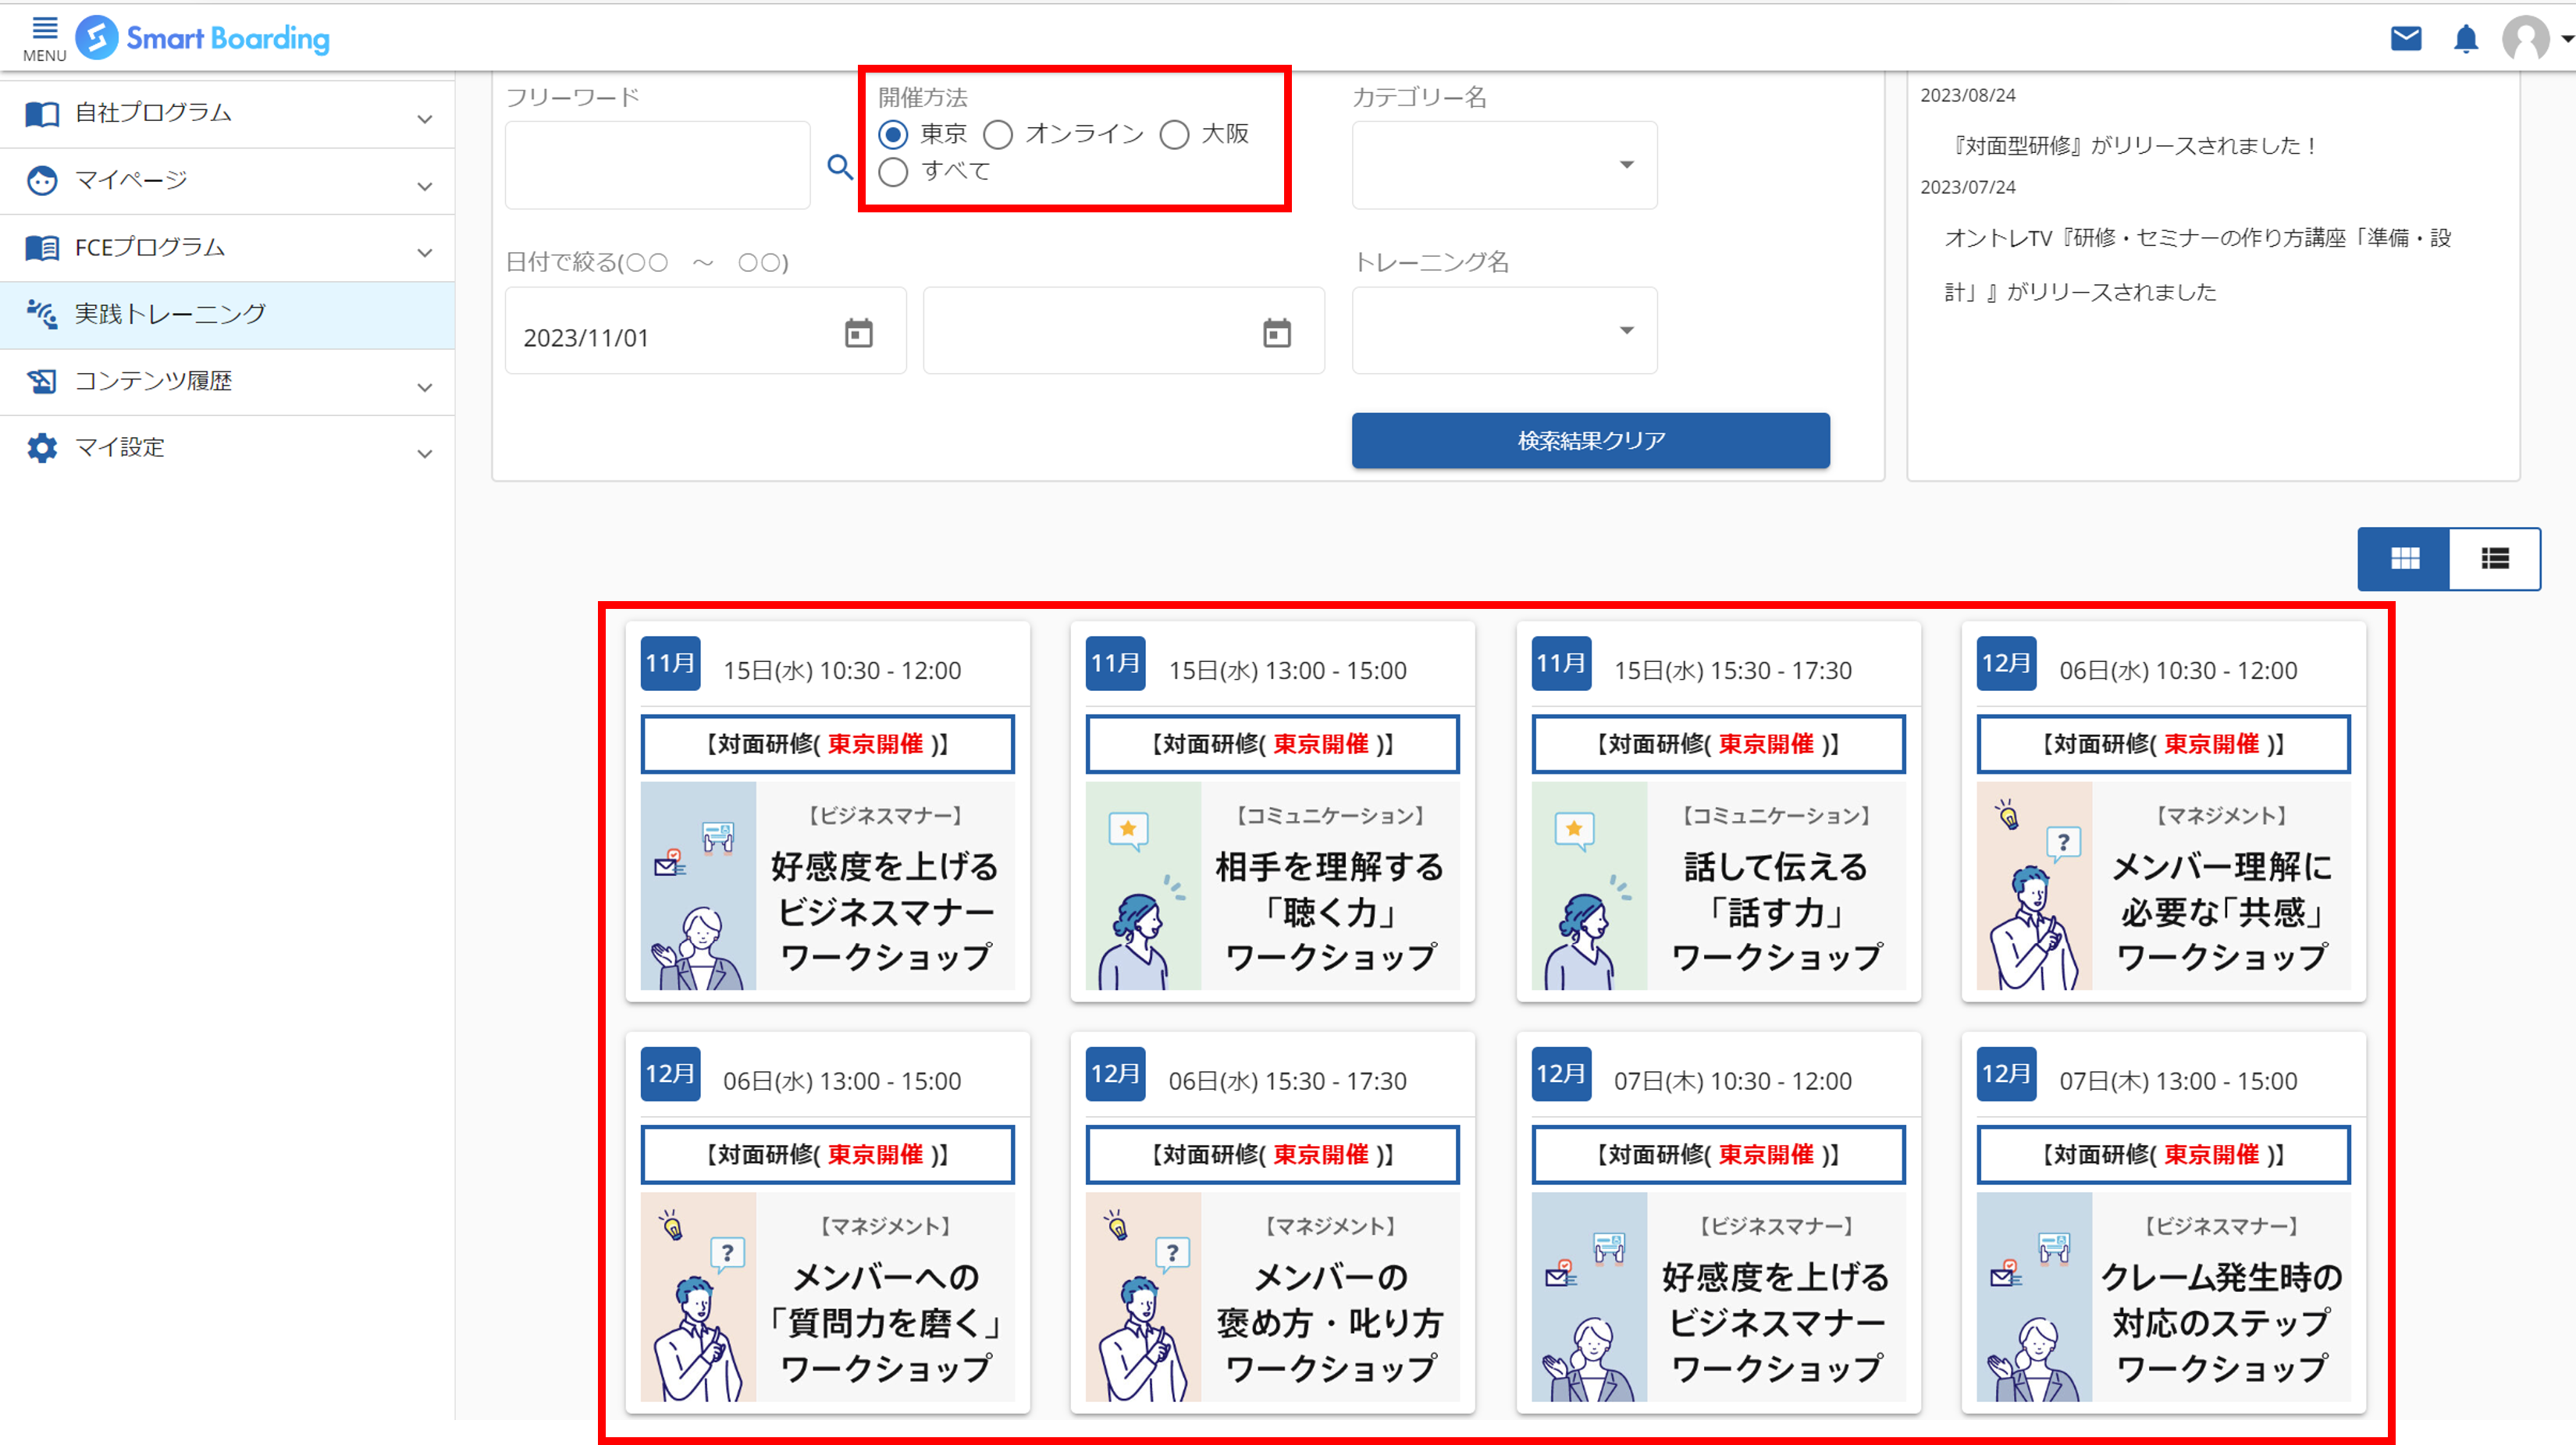Viewport: 2576px width, 1445px height.
Task: Open the end date calendar picker icon
Action: [x=1276, y=333]
